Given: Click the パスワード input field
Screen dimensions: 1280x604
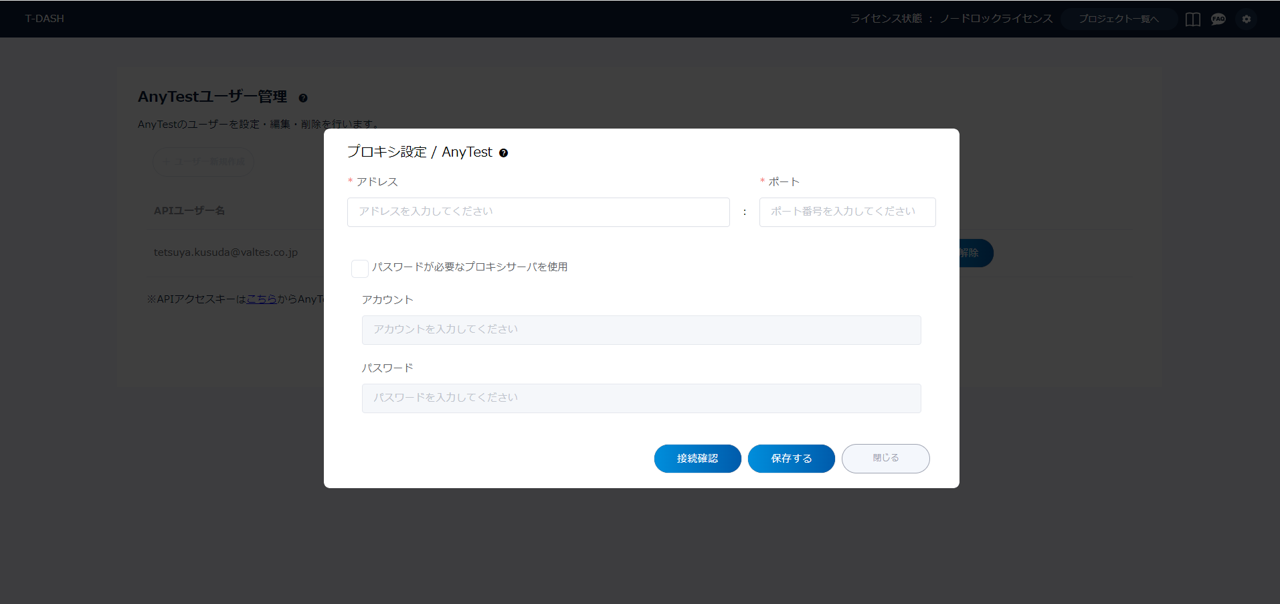Looking at the screenshot, I should click(x=641, y=398).
